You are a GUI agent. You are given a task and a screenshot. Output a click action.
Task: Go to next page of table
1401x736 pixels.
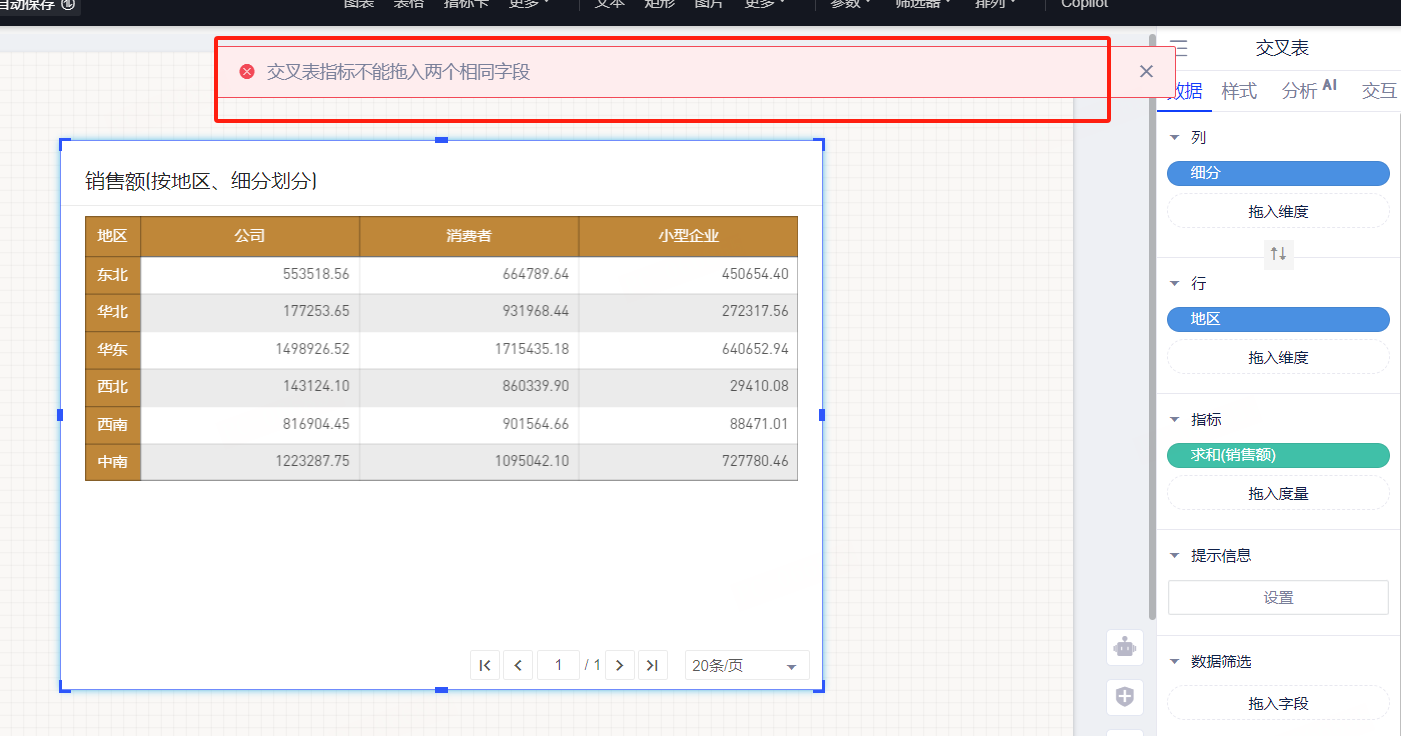pyautogui.click(x=620, y=665)
